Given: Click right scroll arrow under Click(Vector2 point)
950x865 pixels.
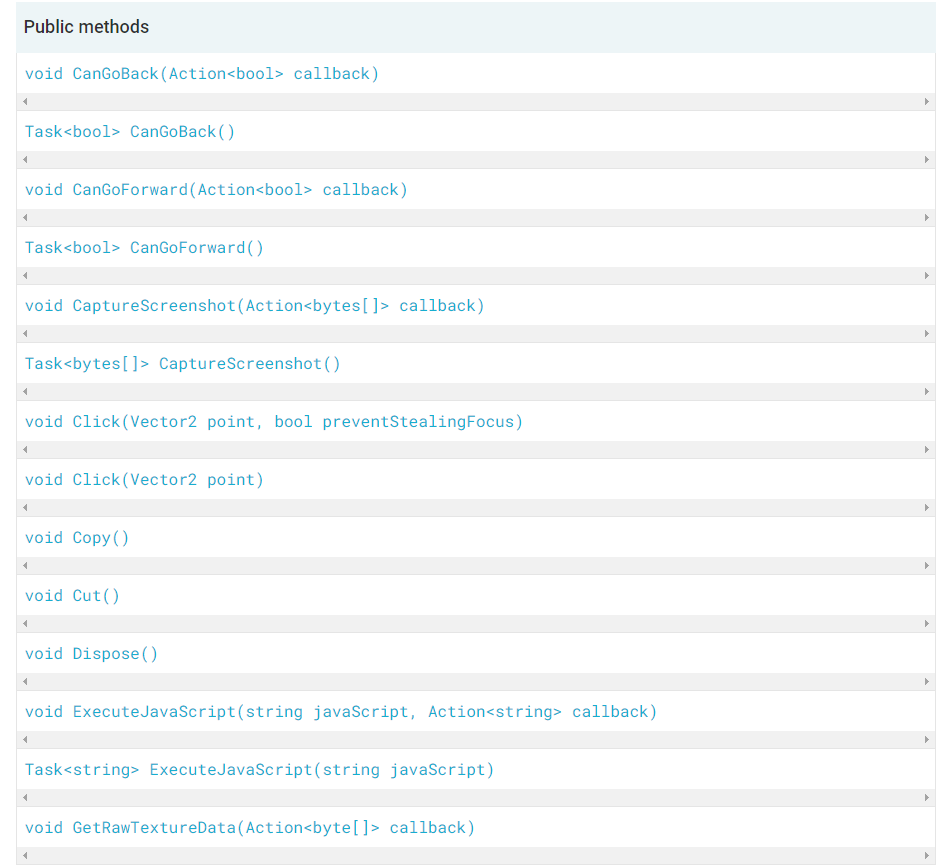Looking at the screenshot, I should tap(926, 508).
